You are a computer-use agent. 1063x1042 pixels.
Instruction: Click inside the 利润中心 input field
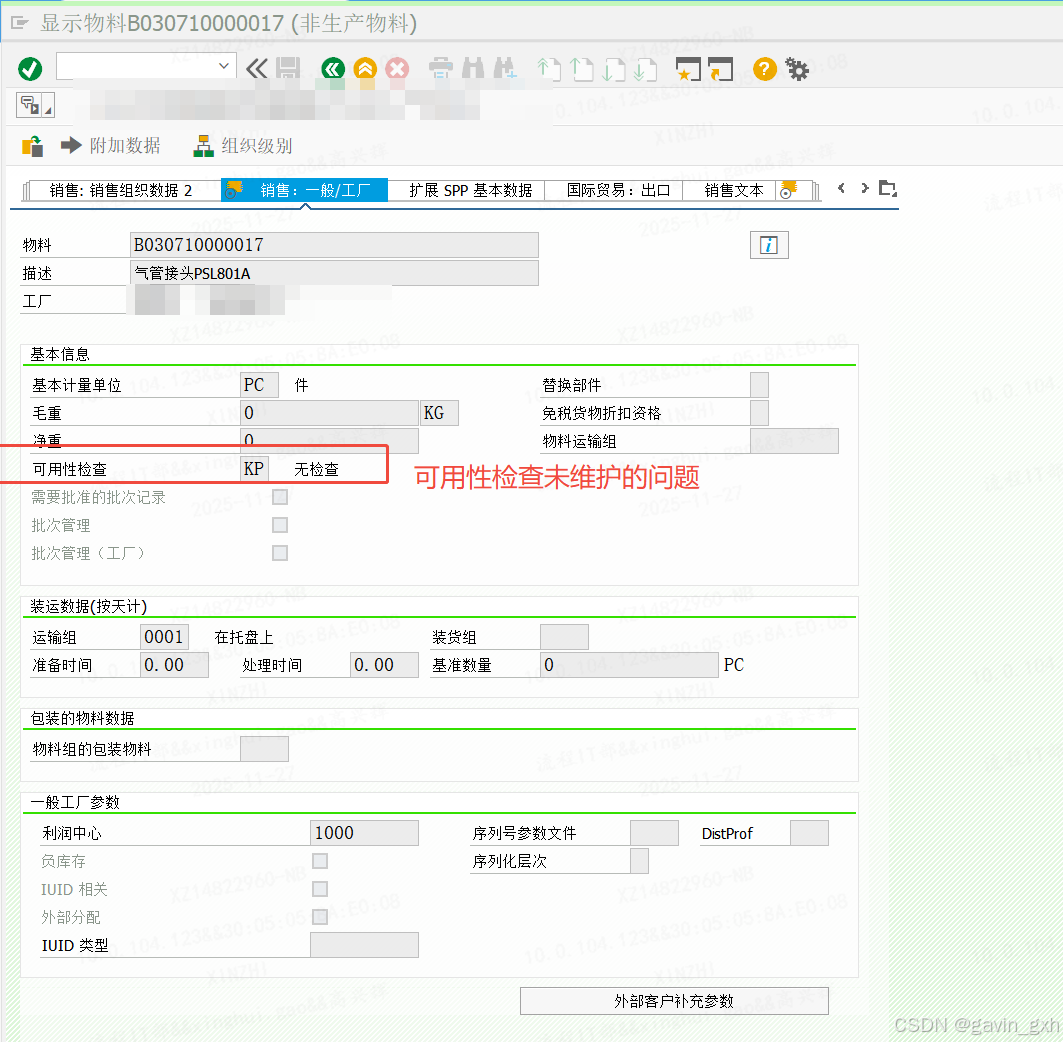pos(364,832)
